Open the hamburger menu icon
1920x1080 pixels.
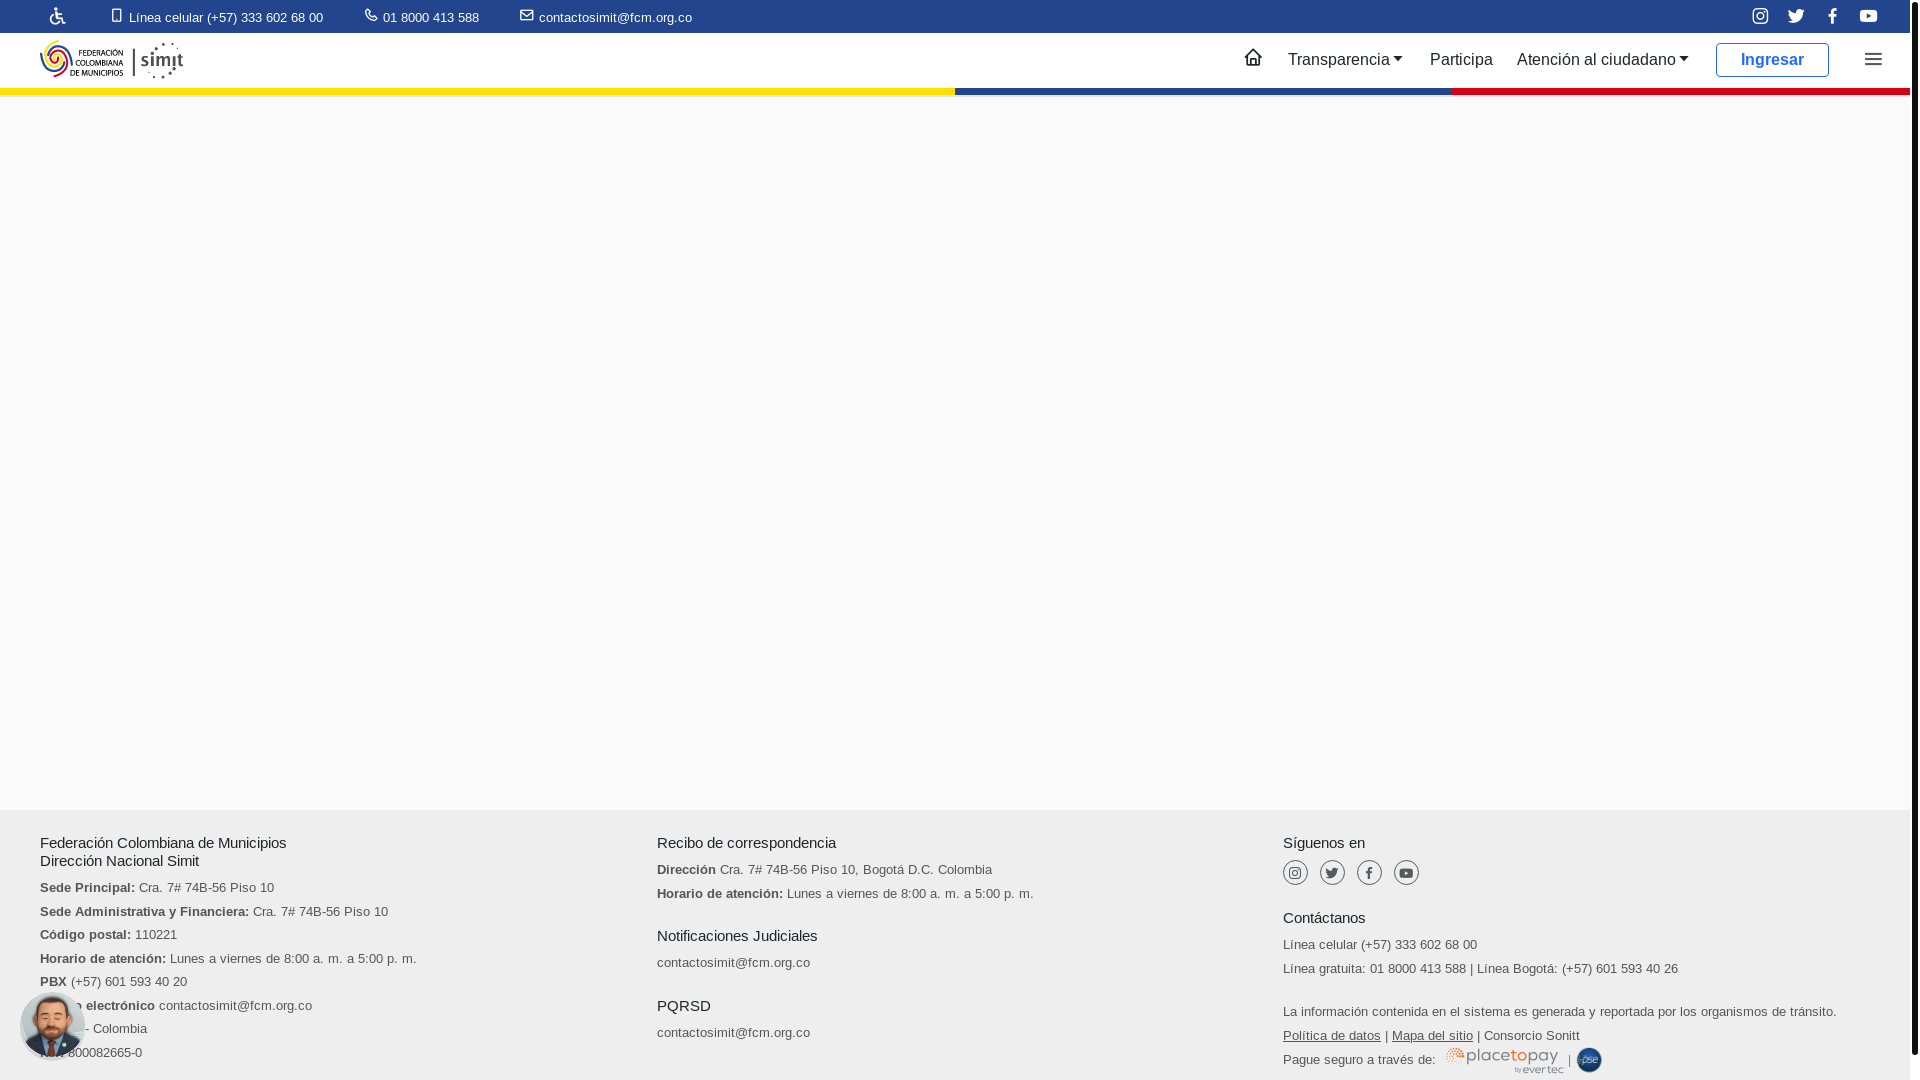[1873, 59]
